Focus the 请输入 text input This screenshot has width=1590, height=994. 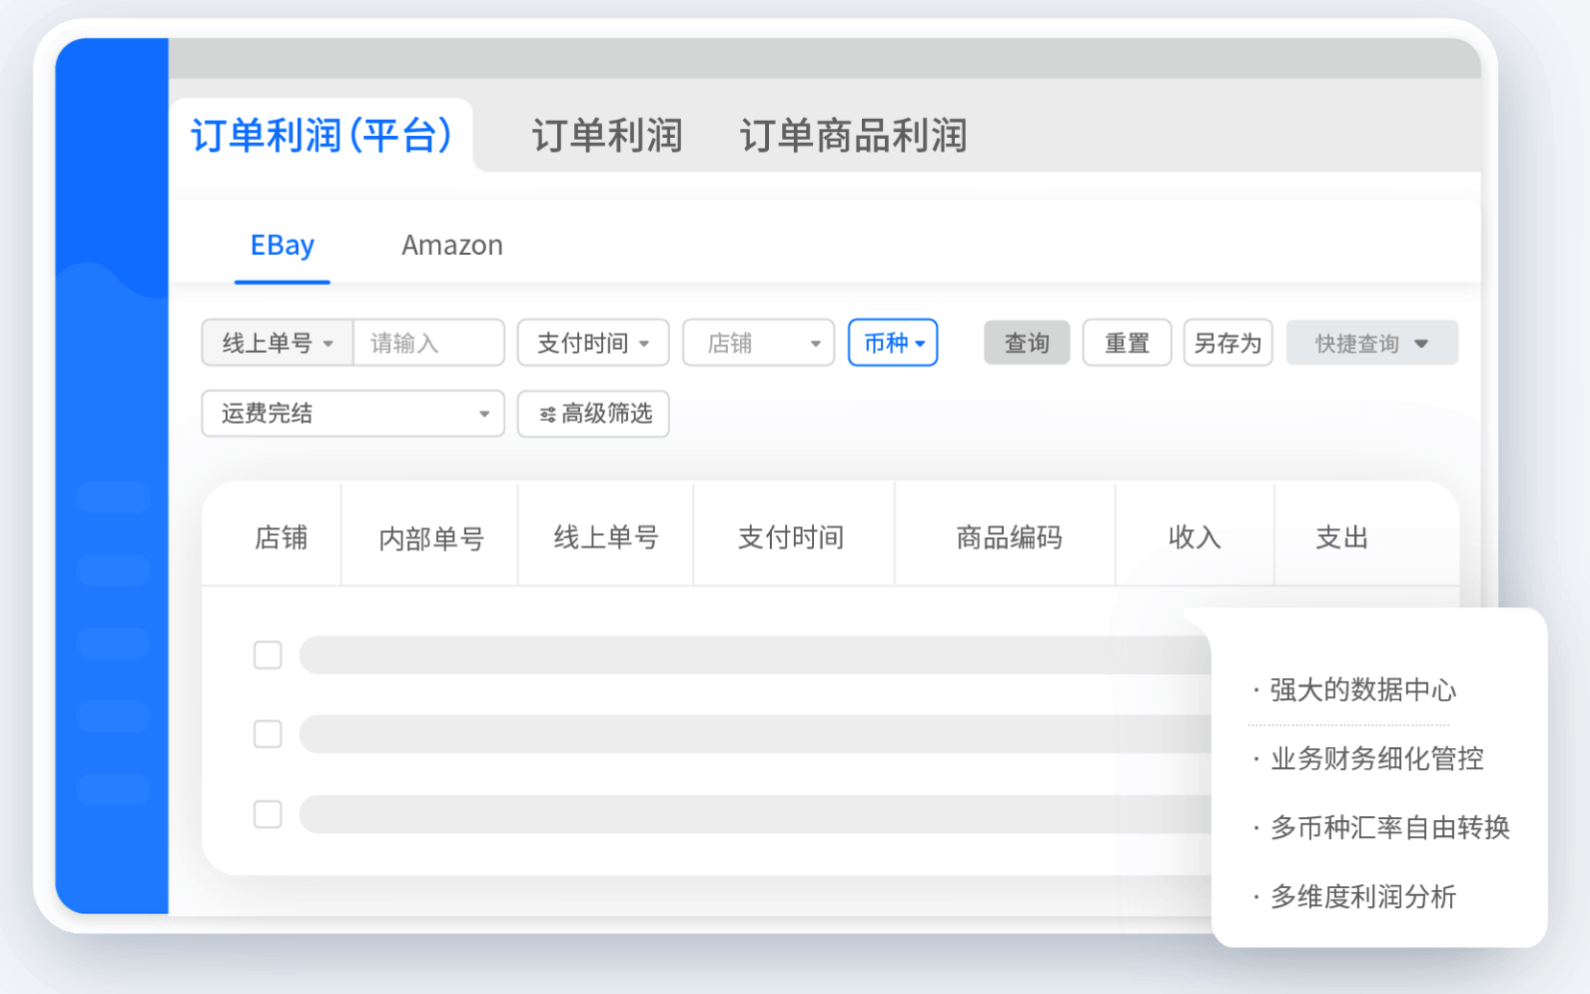428,343
